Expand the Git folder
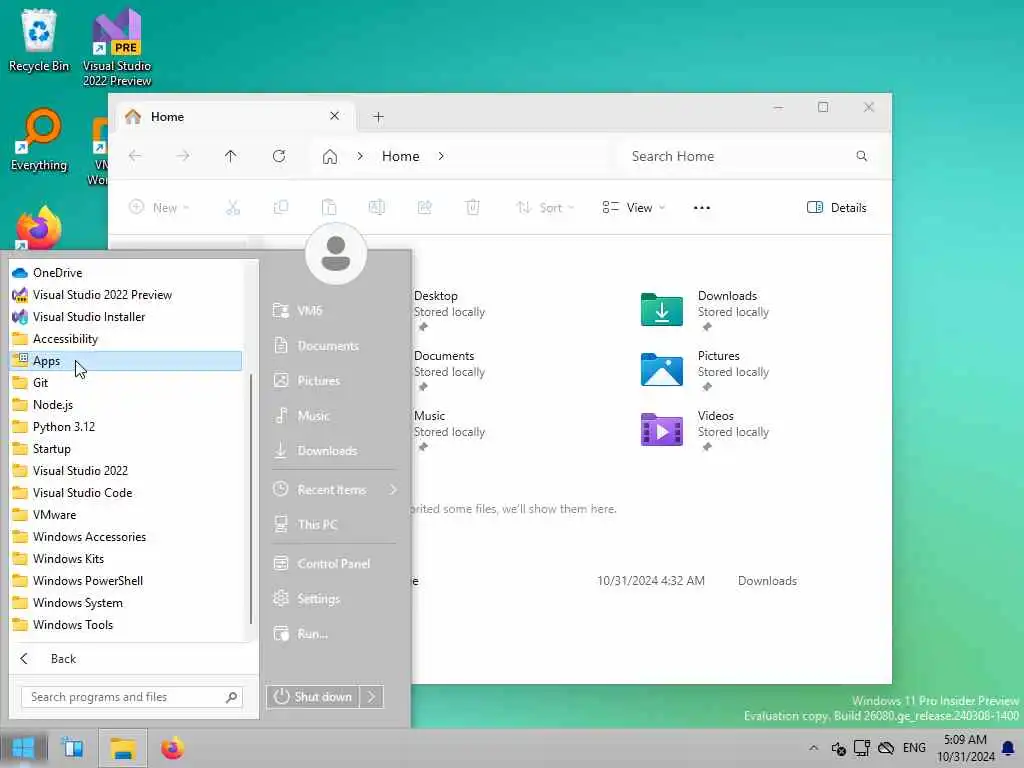Screen dimensions: 1024x768 pos(126,383)
